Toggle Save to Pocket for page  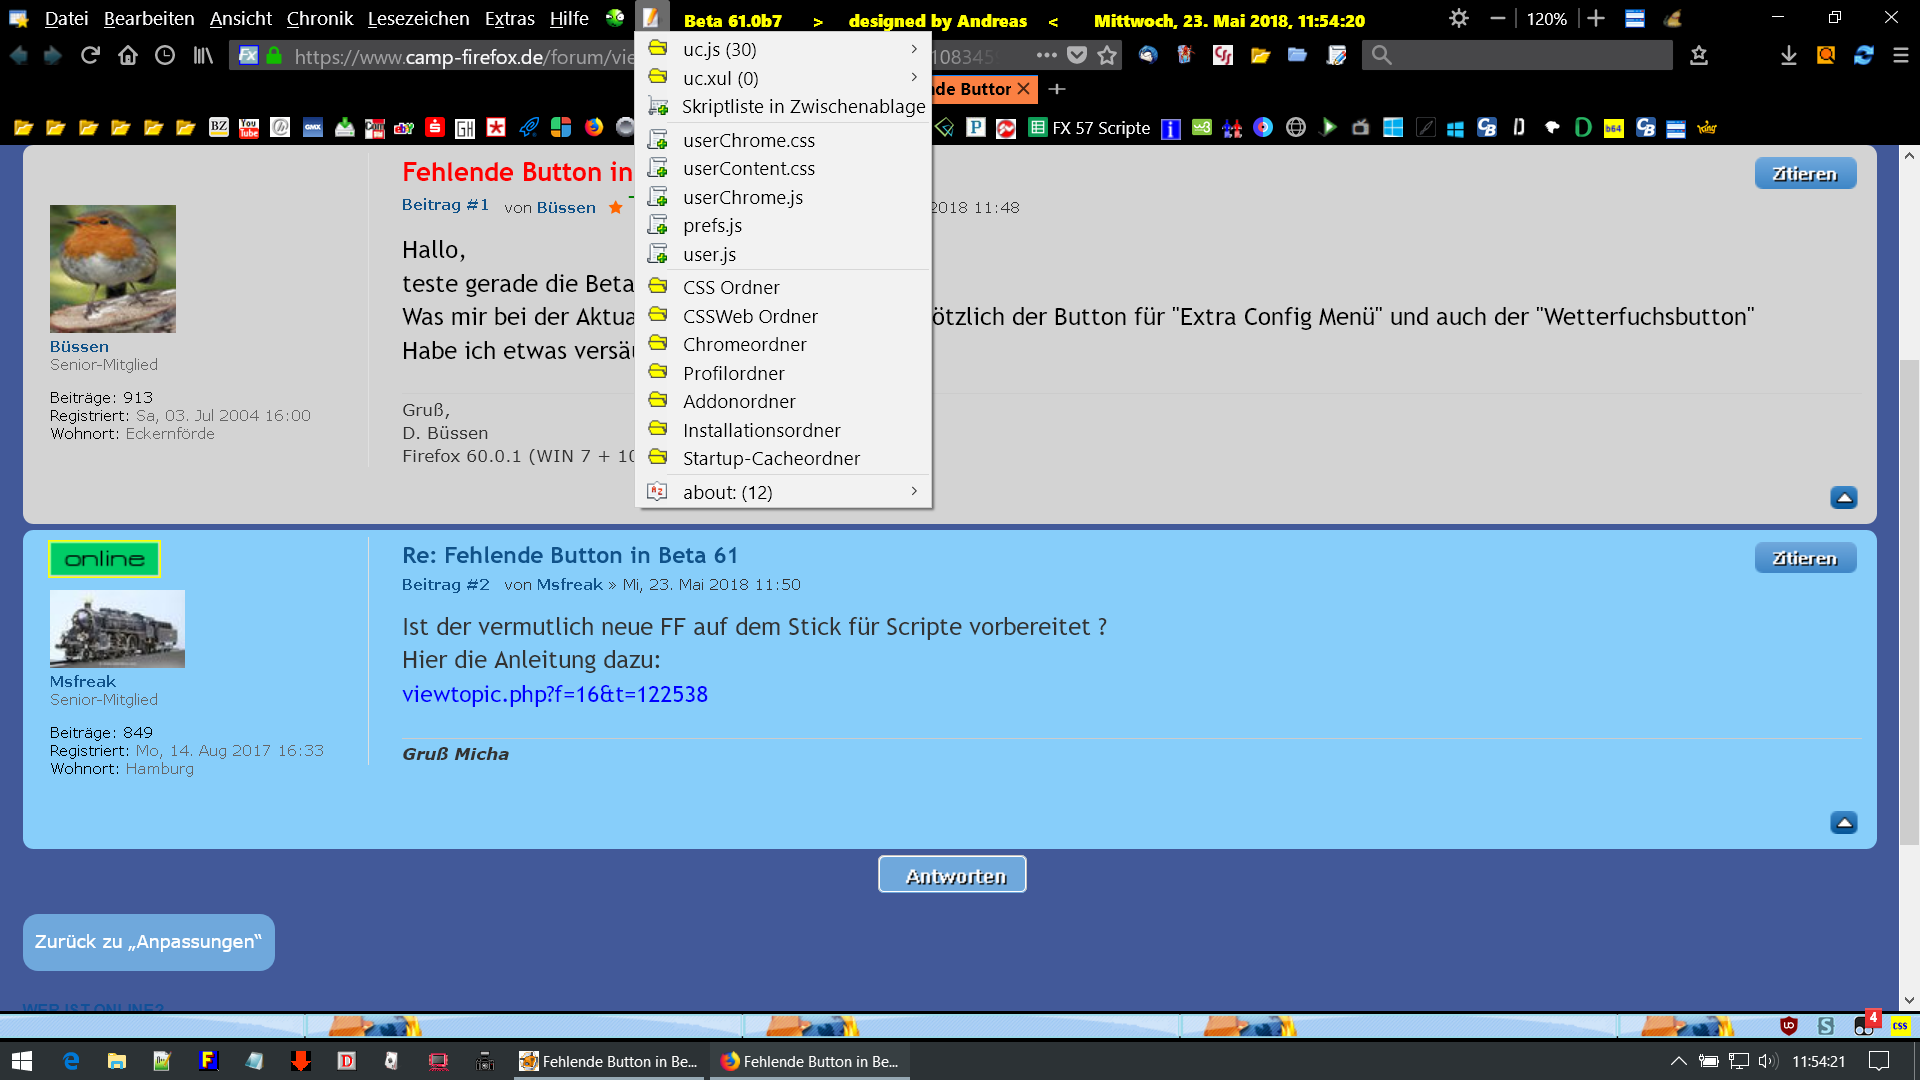coord(1076,56)
